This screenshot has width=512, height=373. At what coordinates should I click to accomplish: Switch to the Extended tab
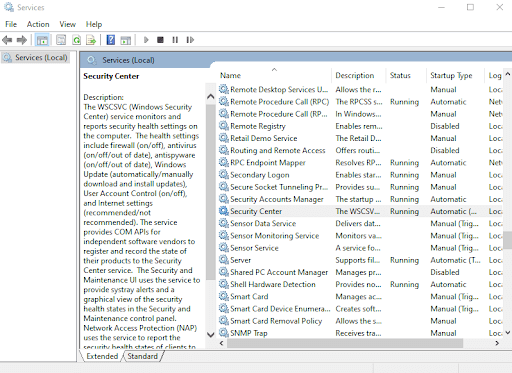102,356
